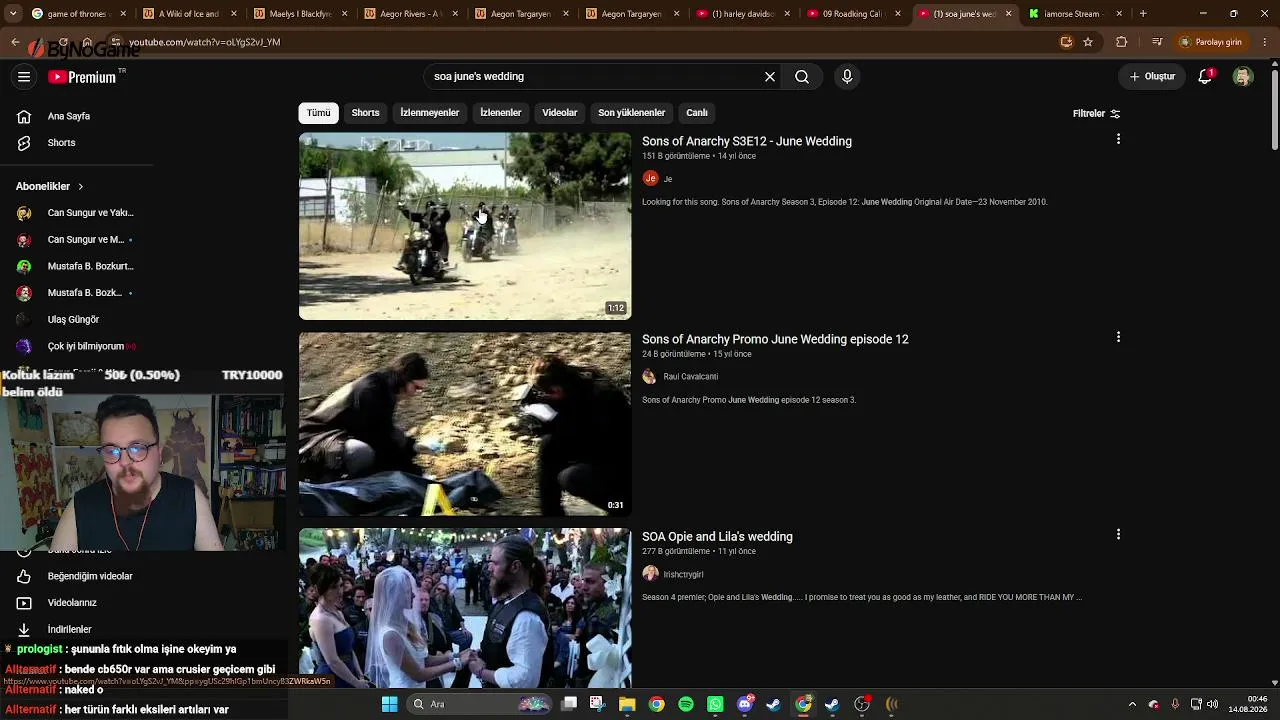The width and height of the screenshot is (1280, 720).
Task: Open WhatsApp from the taskbar
Action: tap(715, 704)
